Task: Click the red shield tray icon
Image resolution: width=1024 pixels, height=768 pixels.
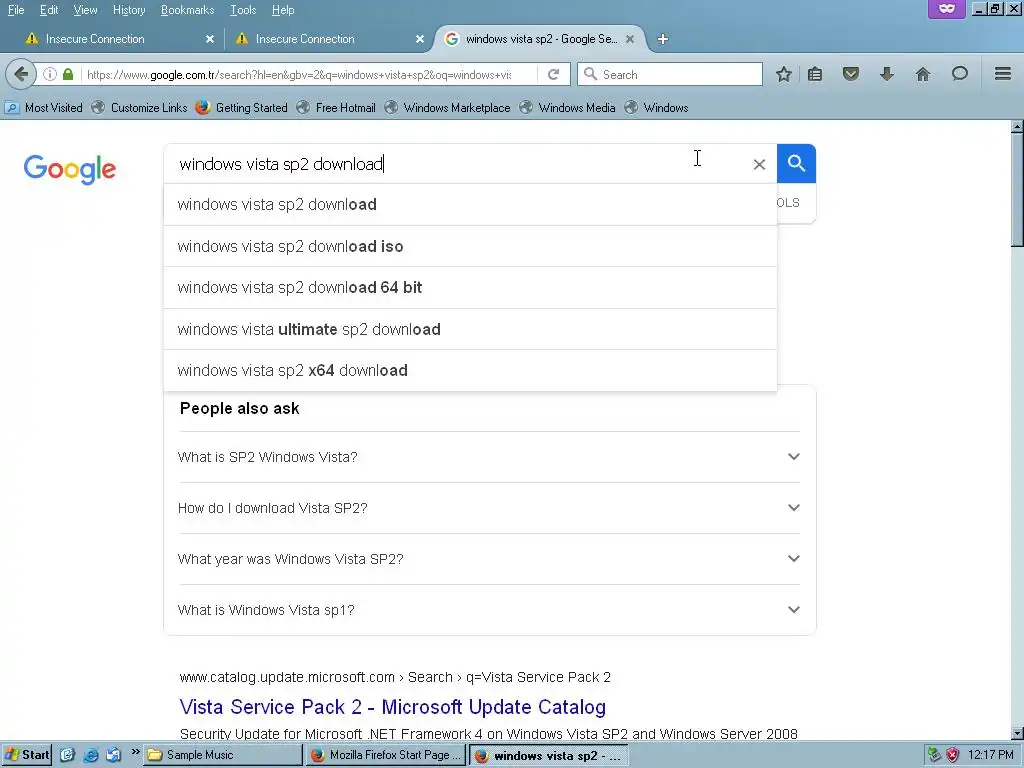Action: [953, 755]
